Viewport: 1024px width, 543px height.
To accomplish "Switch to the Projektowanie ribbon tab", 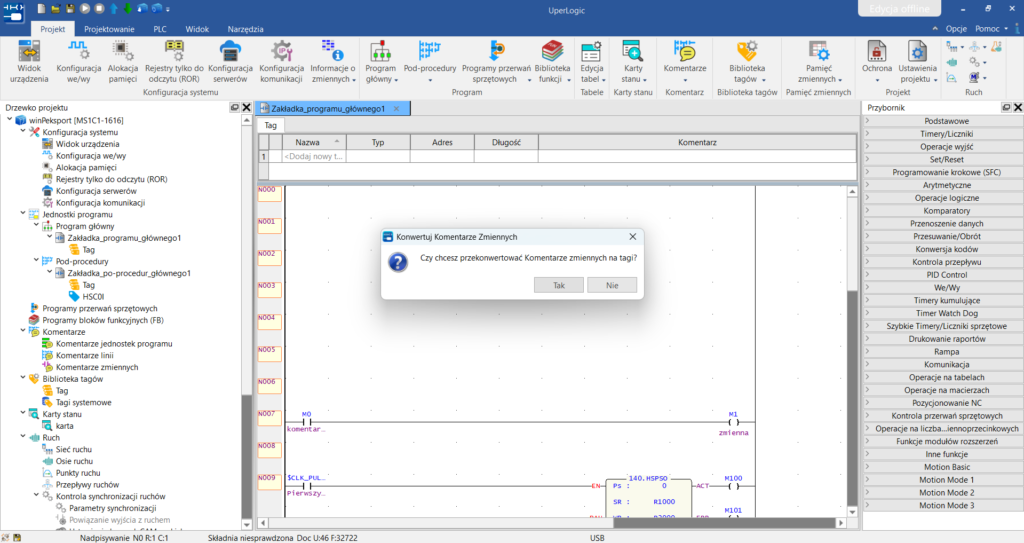I will [x=109, y=29].
